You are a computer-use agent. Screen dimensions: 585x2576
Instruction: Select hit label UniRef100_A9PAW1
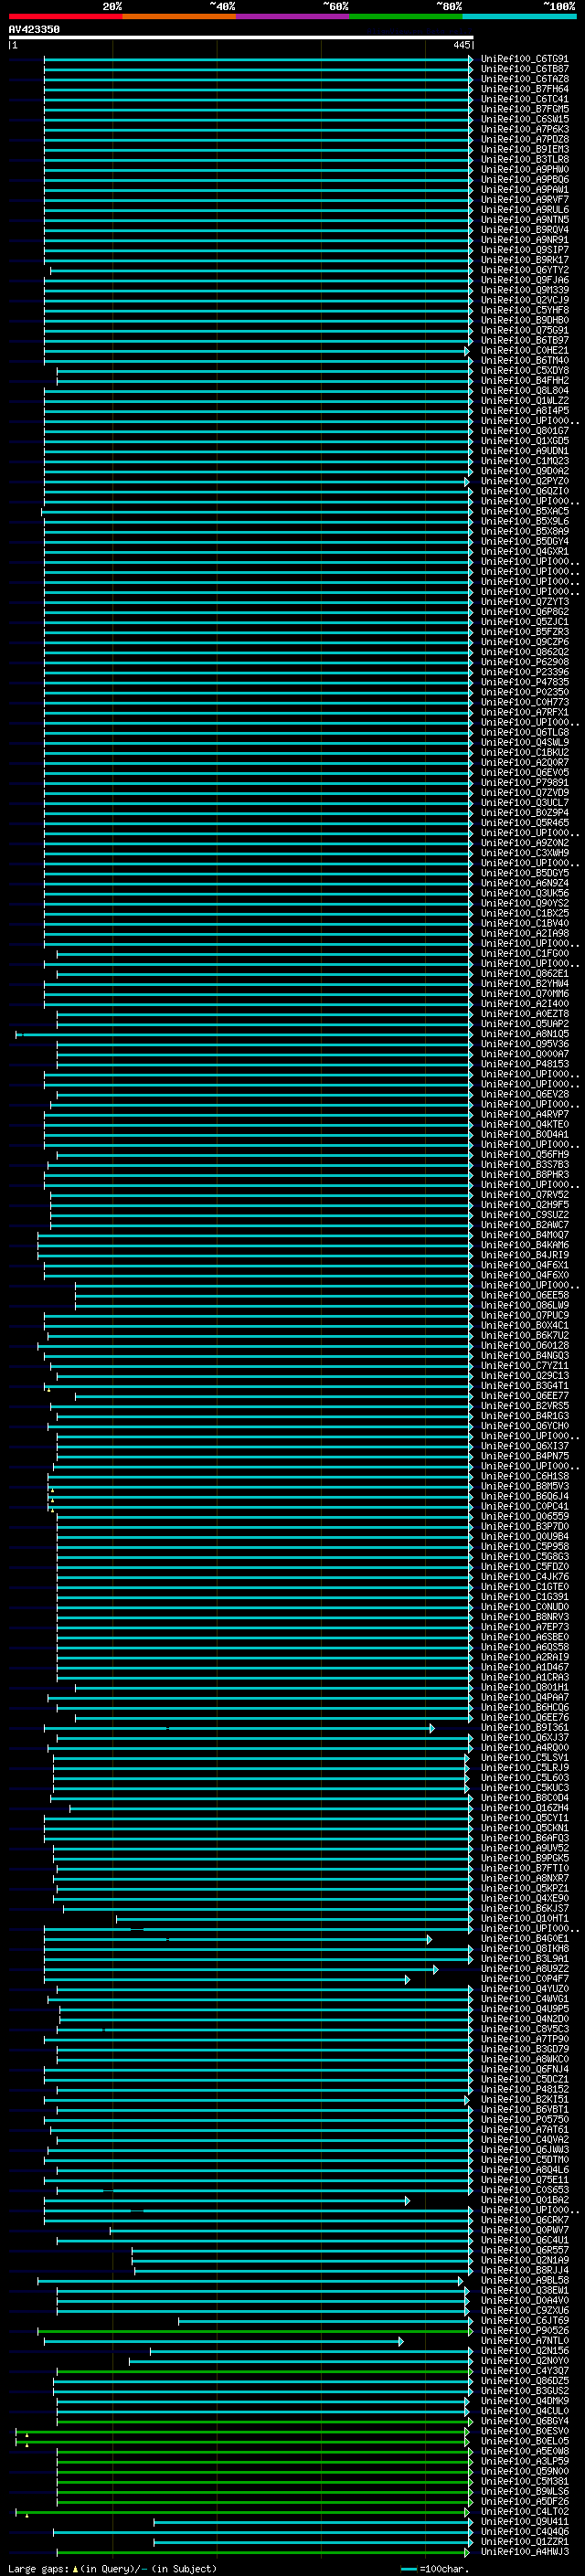click(524, 189)
